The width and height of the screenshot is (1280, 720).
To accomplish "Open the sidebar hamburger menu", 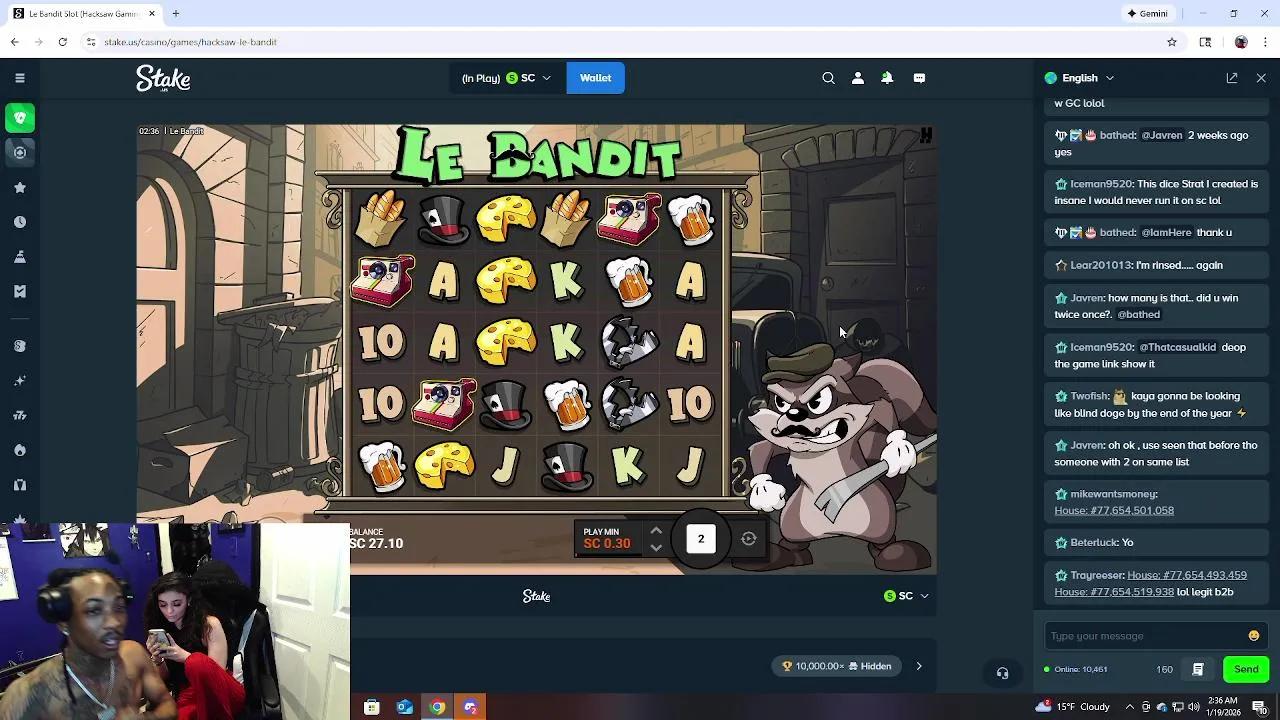I will (19, 77).
